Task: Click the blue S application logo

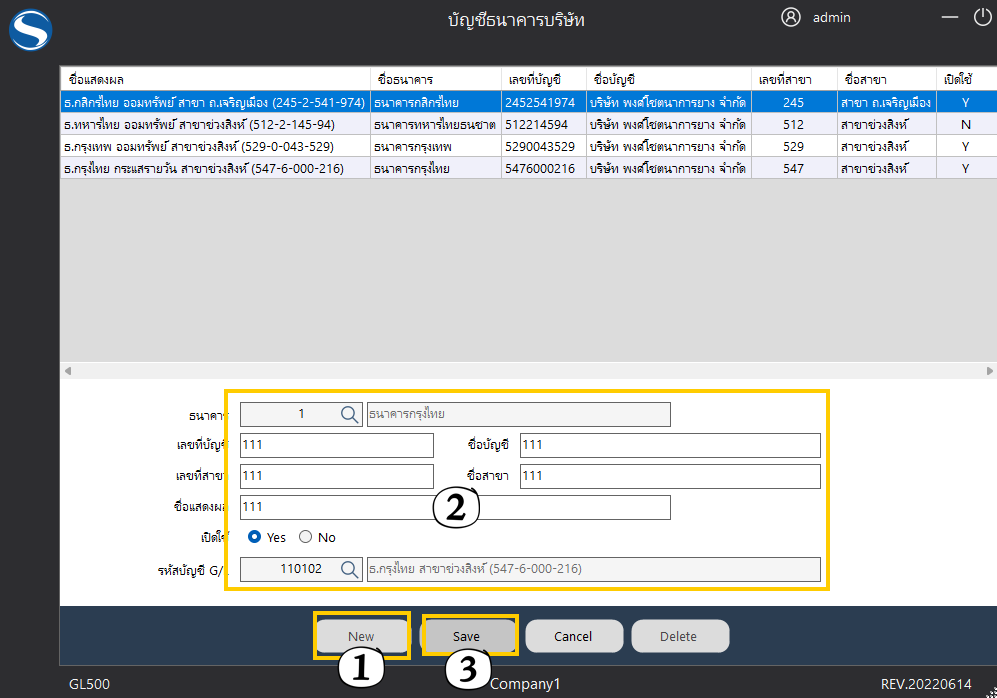Action: pos(30,29)
